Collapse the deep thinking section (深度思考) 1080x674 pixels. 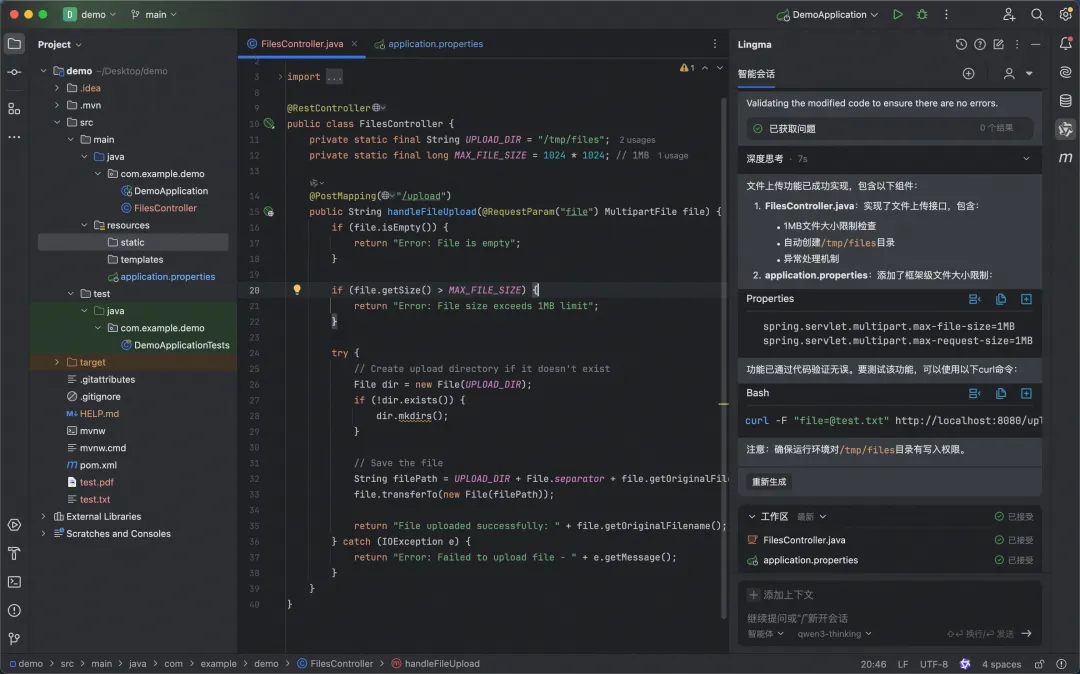(1026, 158)
